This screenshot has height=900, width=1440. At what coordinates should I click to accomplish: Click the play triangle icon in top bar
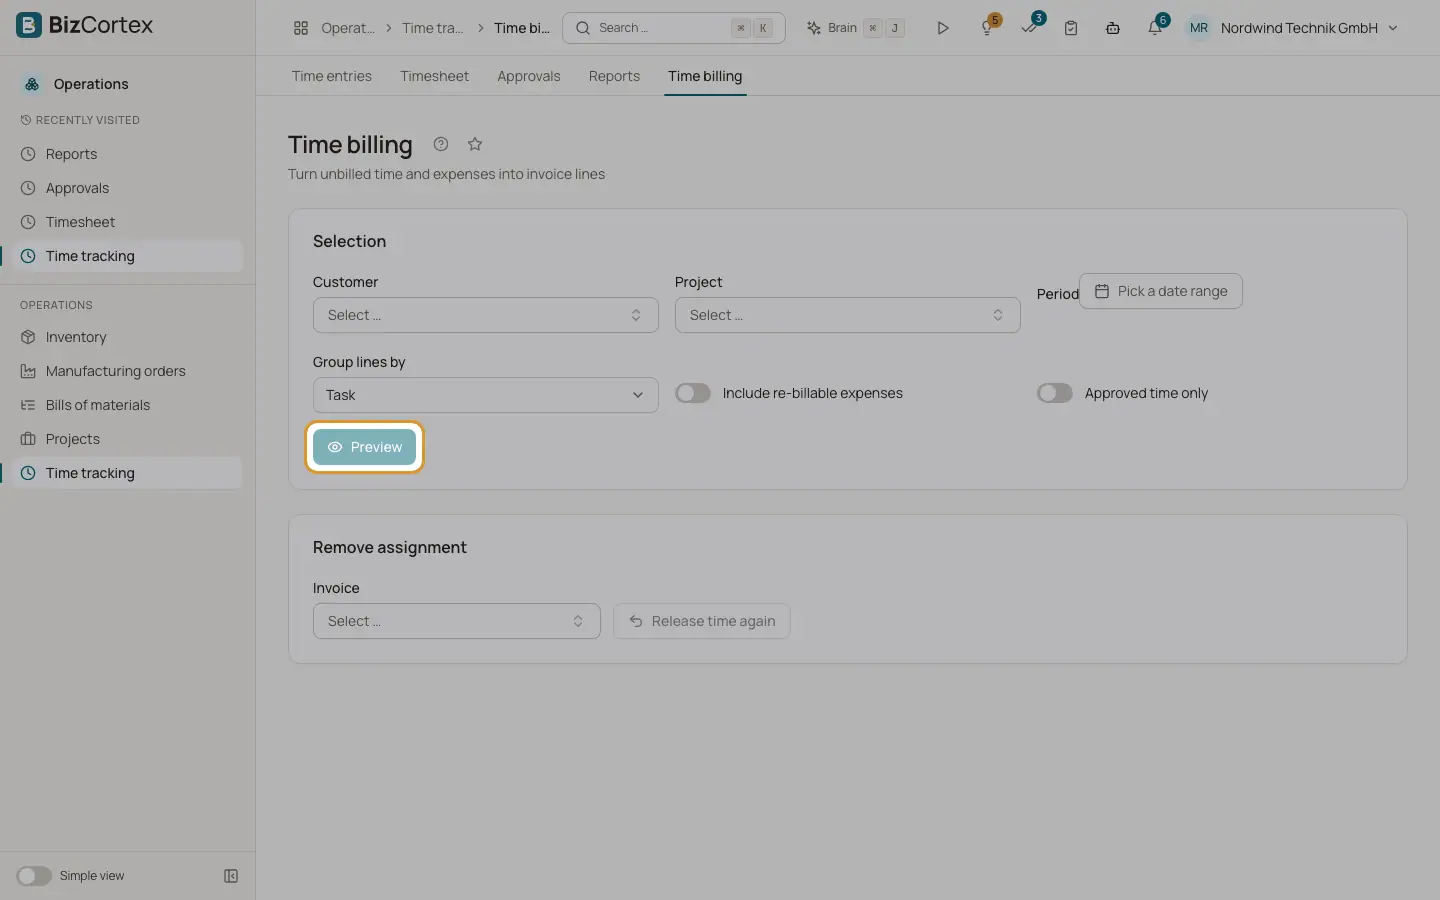click(x=942, y=28)
